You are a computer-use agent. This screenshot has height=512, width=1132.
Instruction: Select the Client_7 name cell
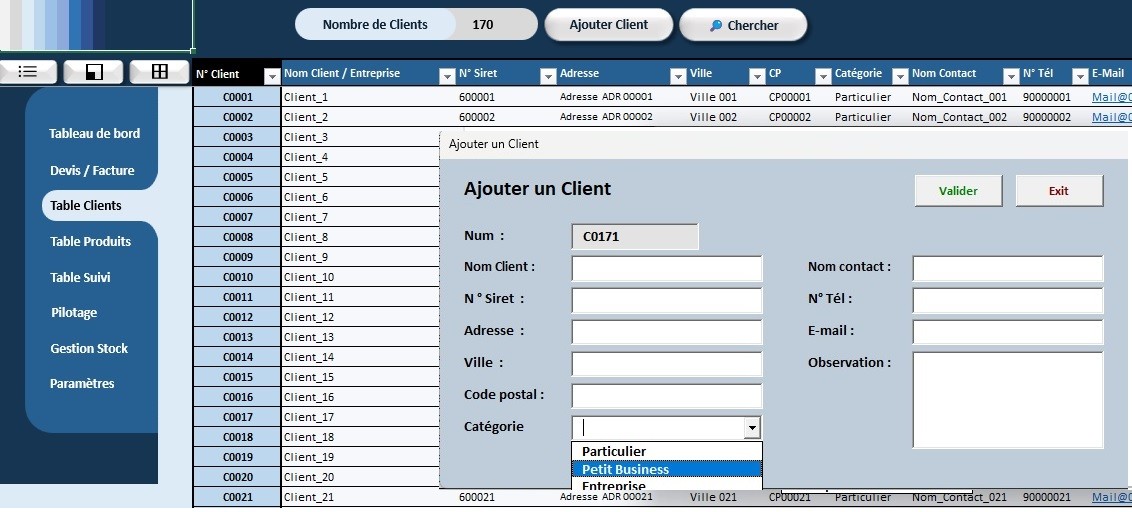tap(361, 217)
